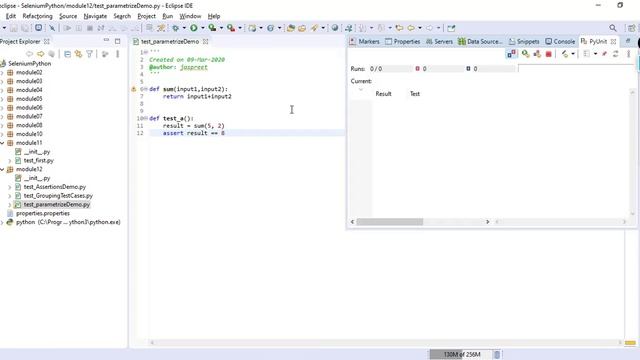
Task: Open PyUnit history dropdown arrow
Action: click(573, 54)
